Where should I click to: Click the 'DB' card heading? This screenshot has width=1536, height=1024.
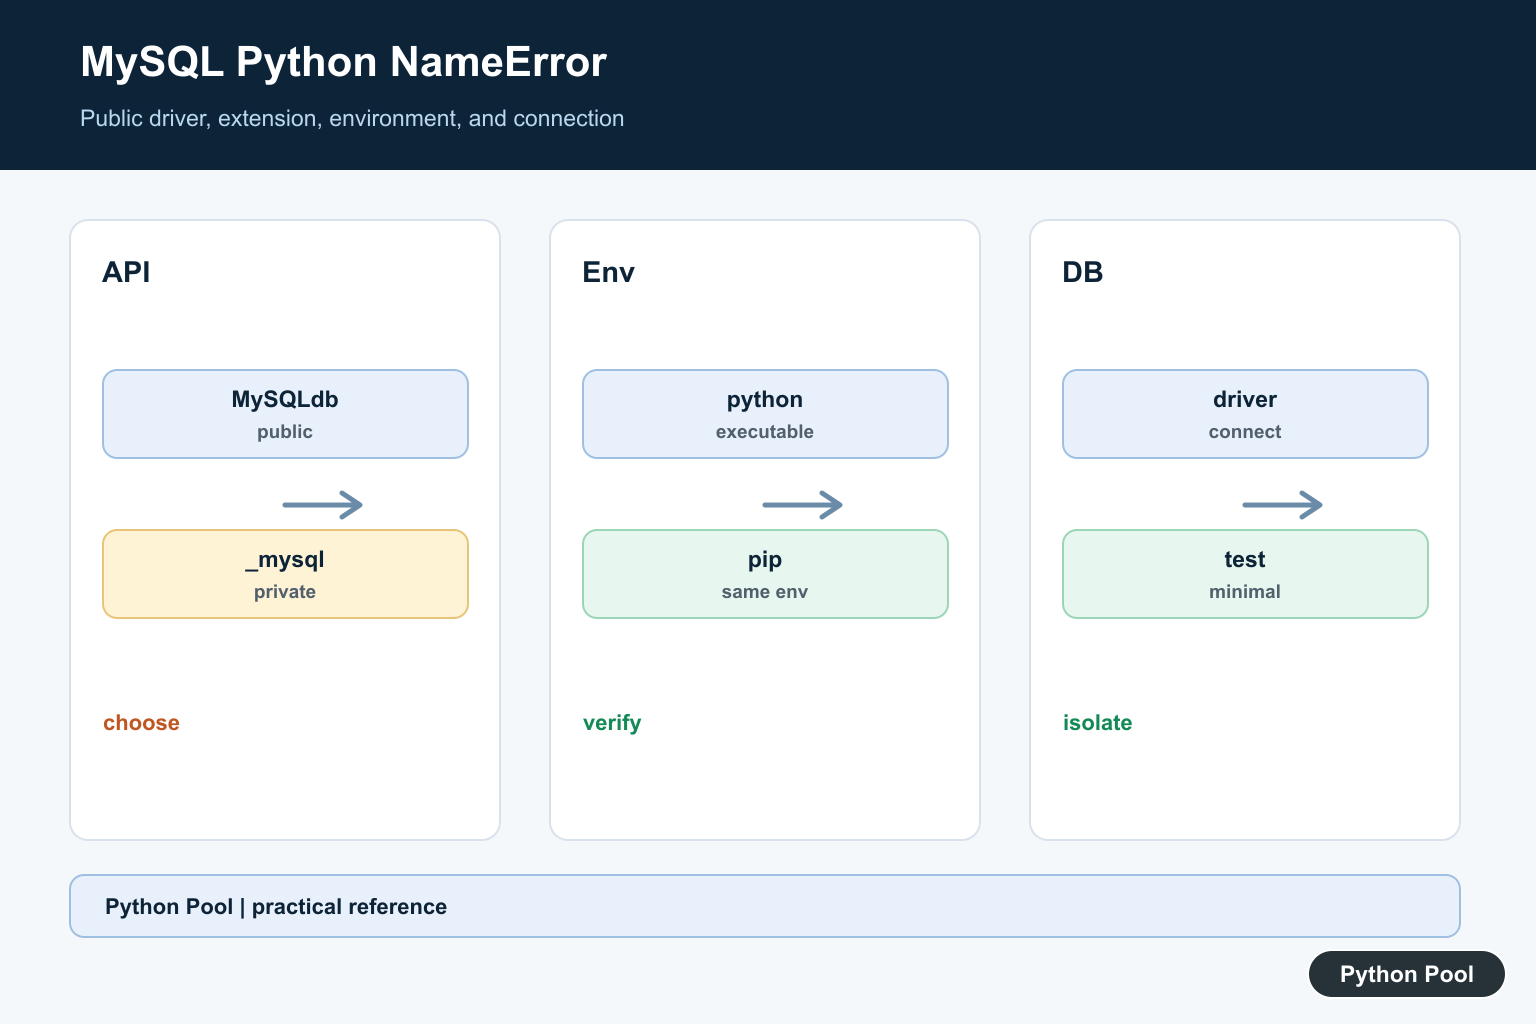1082,272
